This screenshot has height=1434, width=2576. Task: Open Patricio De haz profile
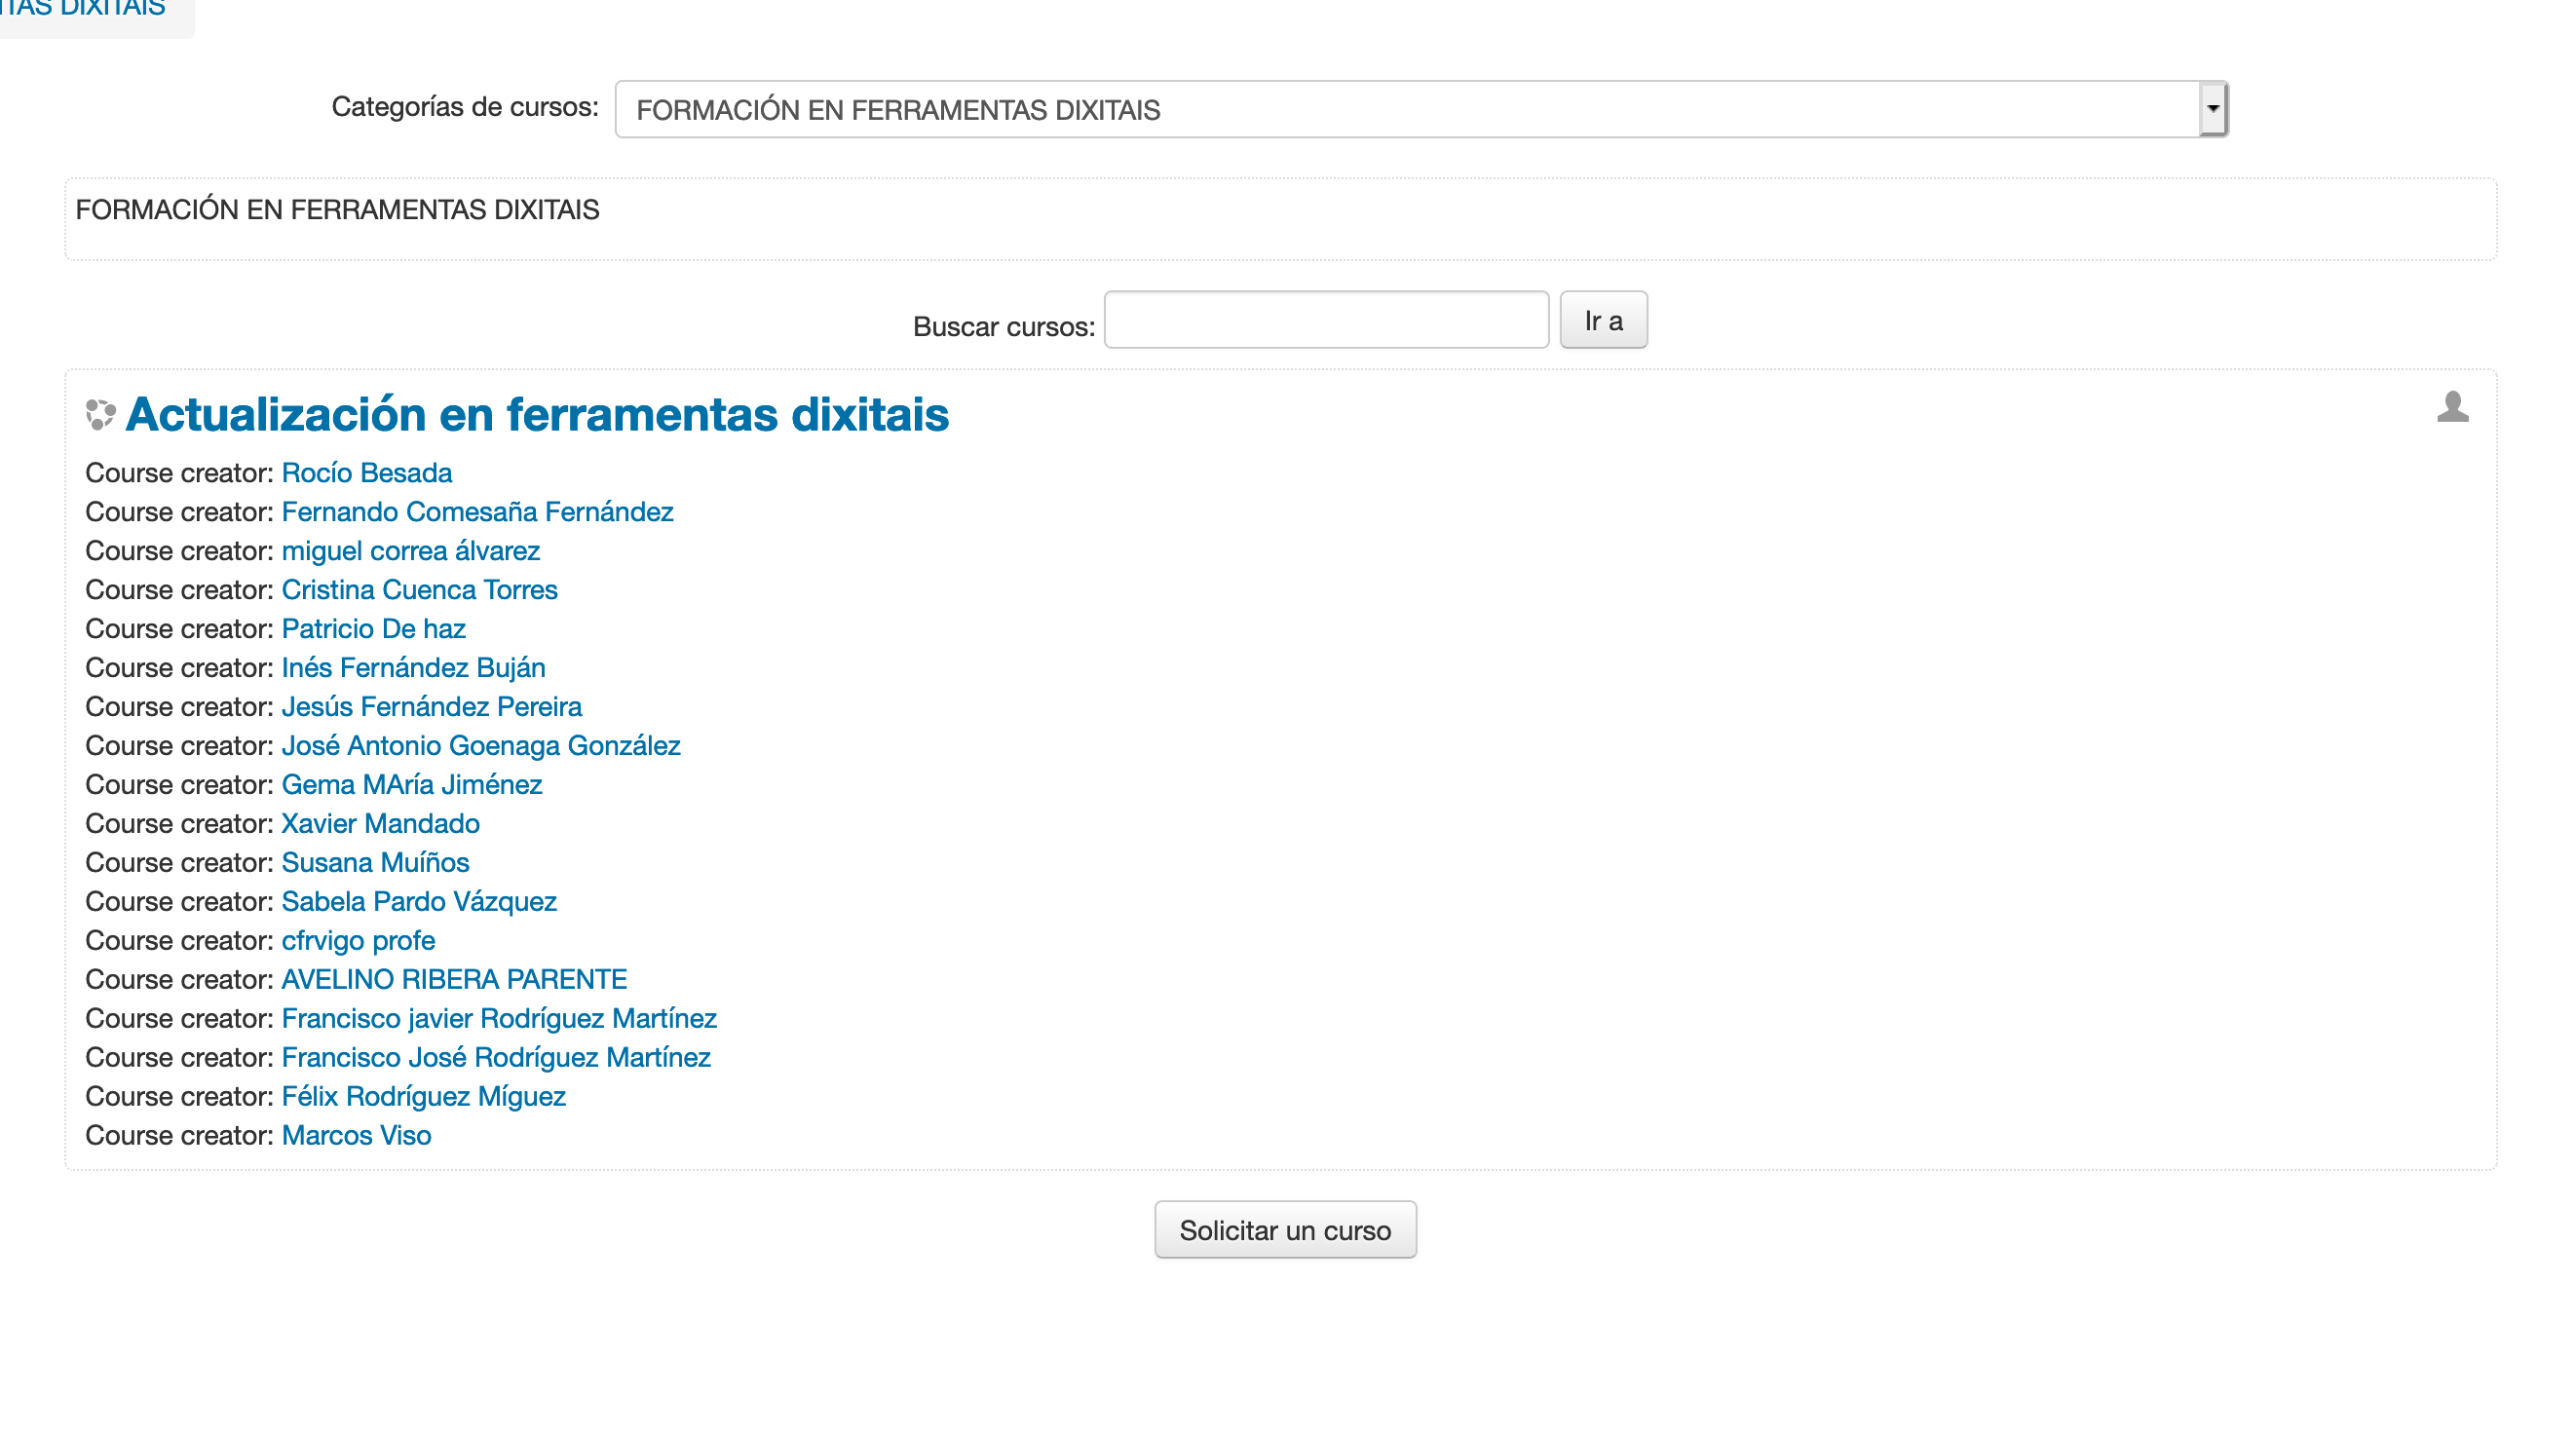point(373,628)
